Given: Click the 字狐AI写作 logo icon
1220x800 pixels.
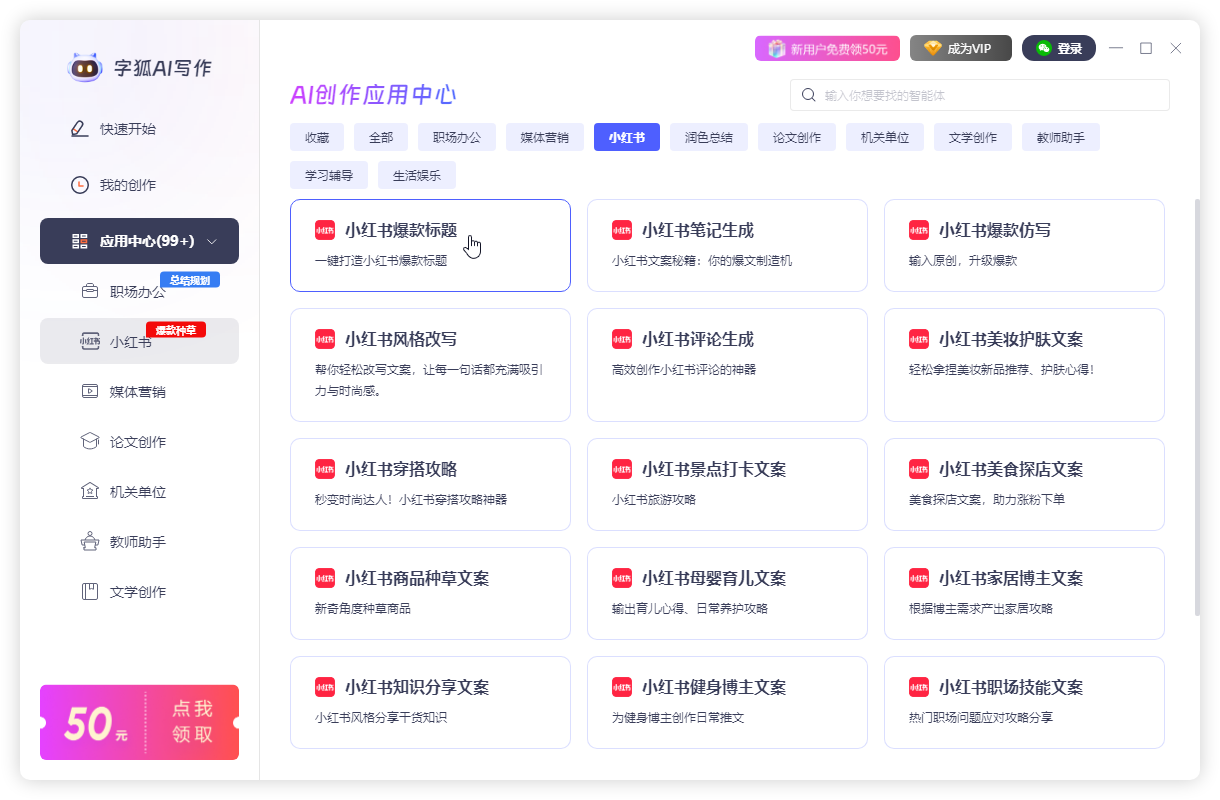Looking at the screenshot, I should click(x=85, y=67).
